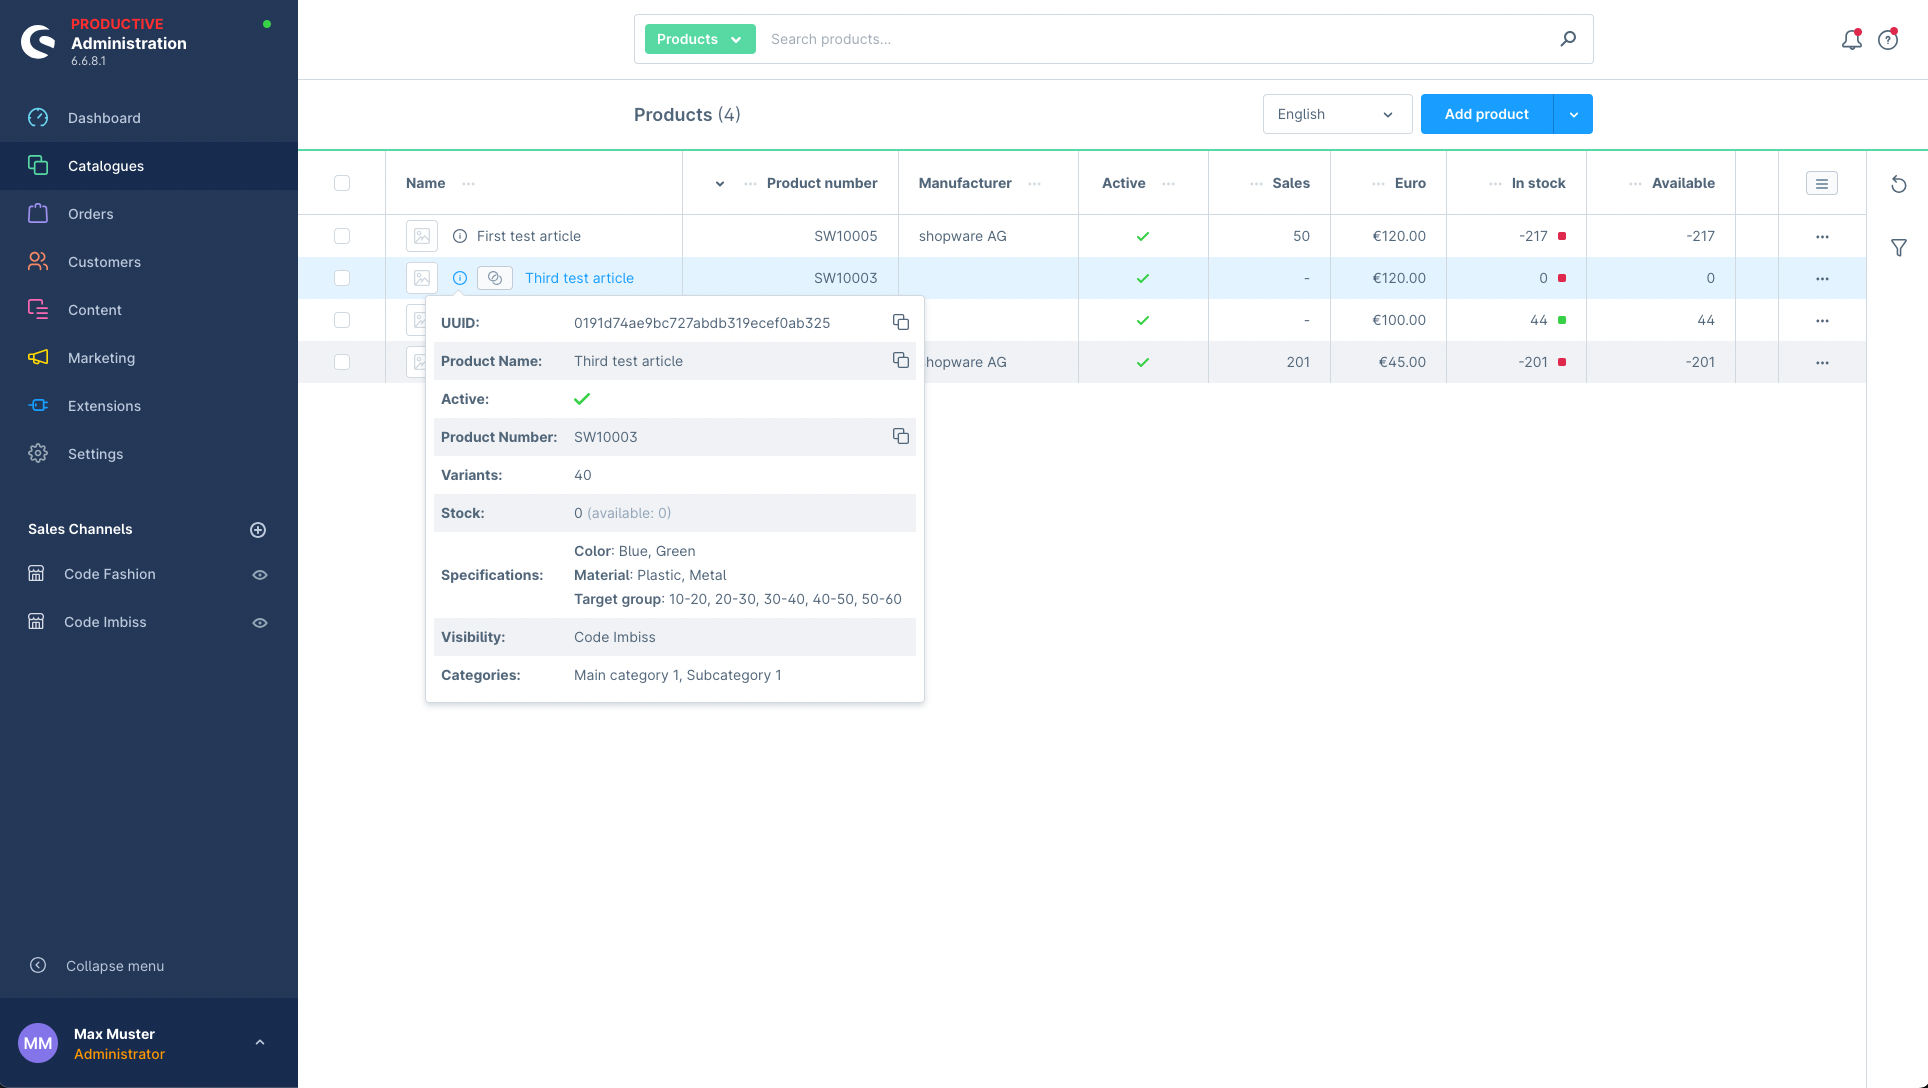Select the Third test article checkbox
The image size is (1928, 1088).
click(342, 278)
